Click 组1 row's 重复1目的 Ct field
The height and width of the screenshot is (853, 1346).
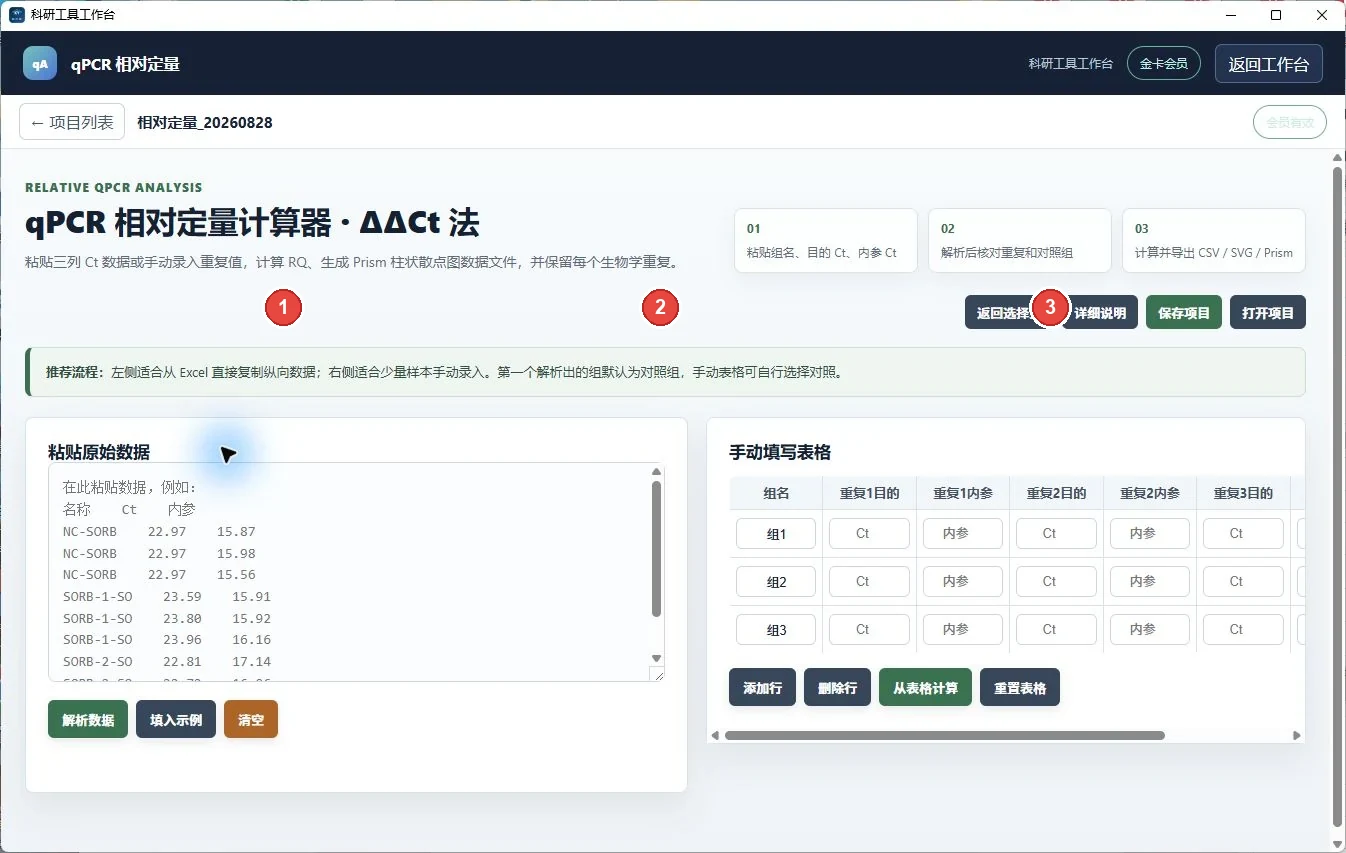[x=869, y=534]
